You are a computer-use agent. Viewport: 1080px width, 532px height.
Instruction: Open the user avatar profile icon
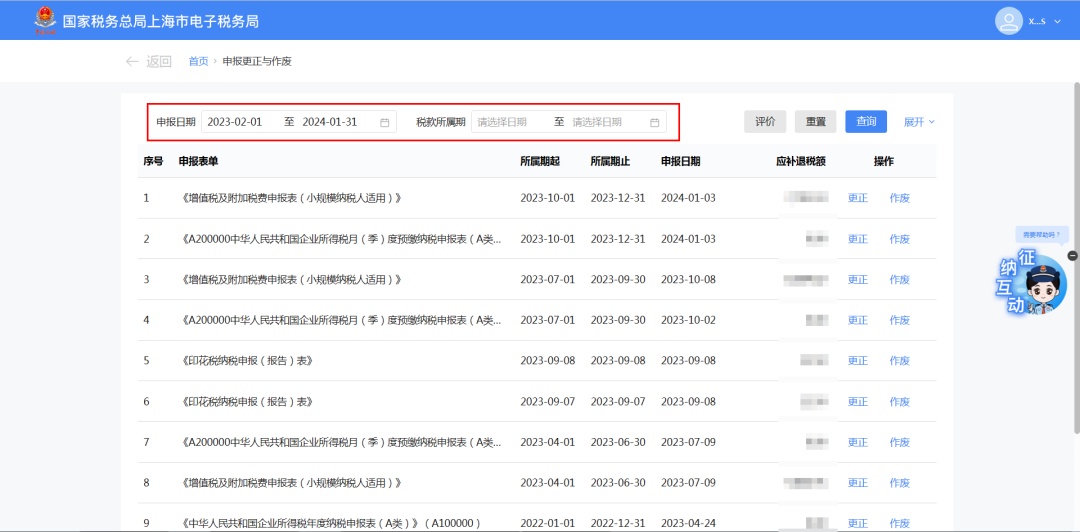pyautogui.click(x=1008, y=20)
